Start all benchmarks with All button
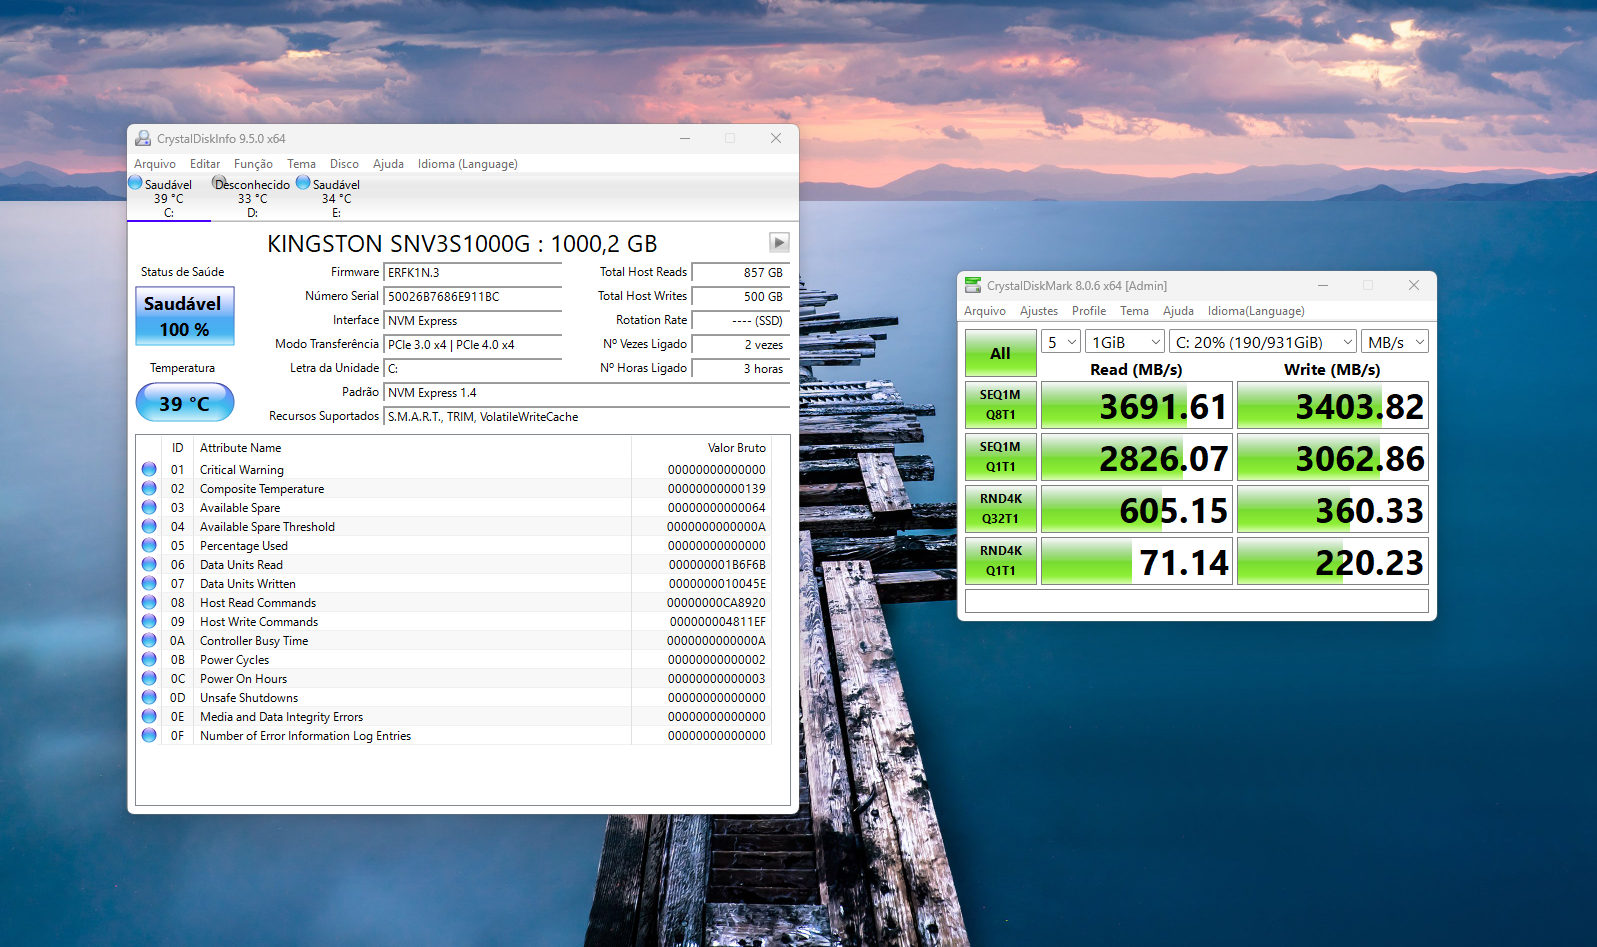The image size is (1597, 947). [x=1000, y=353]
